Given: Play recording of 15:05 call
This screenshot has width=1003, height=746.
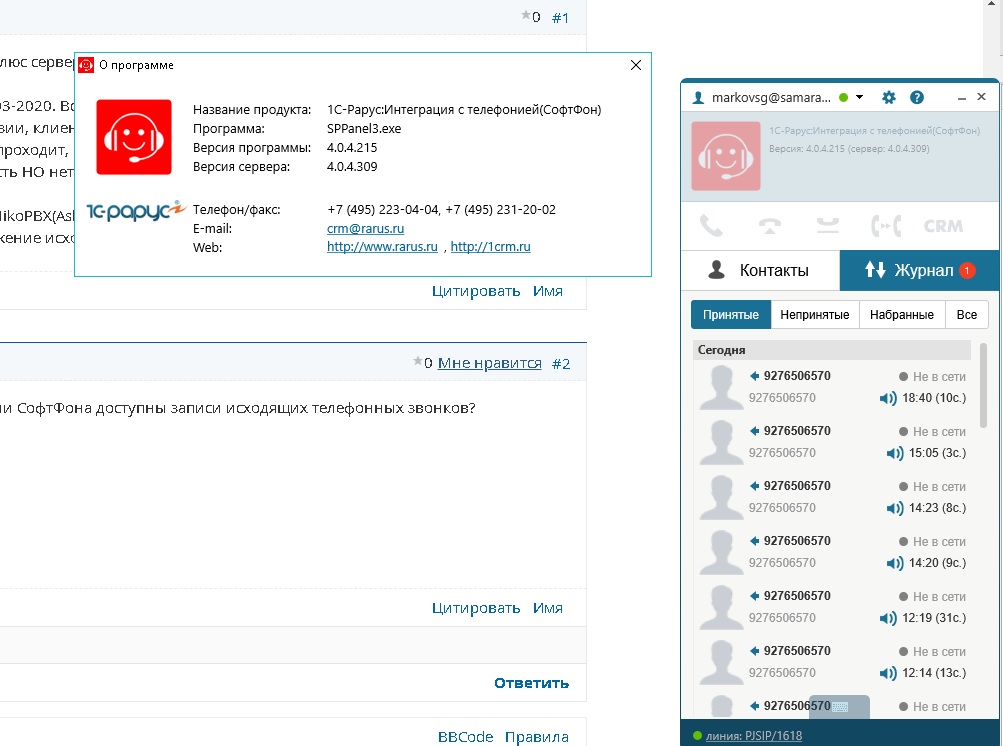Looking at the screenshot, I should click(894, 454).
